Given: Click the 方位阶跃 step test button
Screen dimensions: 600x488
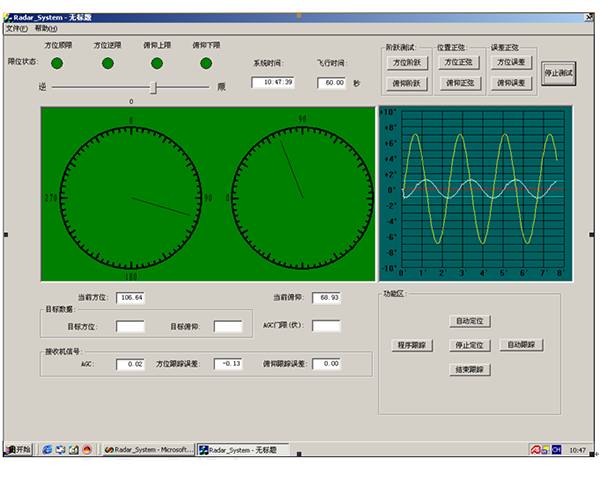Looking at the screenshot, I should (407, 62).
